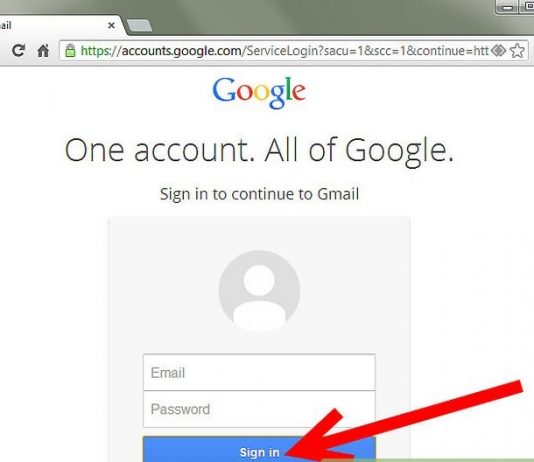The width and height of the screenshot is (534, 462).
Task: Restore the browser window size
Action: point(527,7)
